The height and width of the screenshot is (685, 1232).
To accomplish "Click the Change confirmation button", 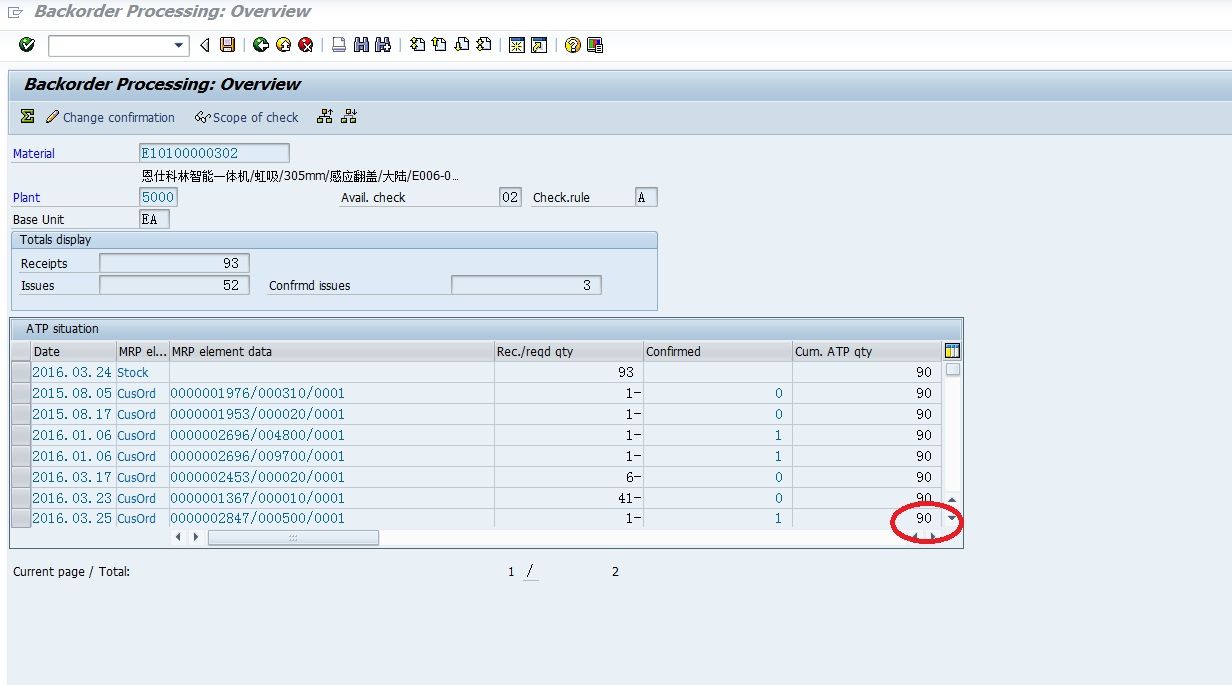I will pos(110,117).
